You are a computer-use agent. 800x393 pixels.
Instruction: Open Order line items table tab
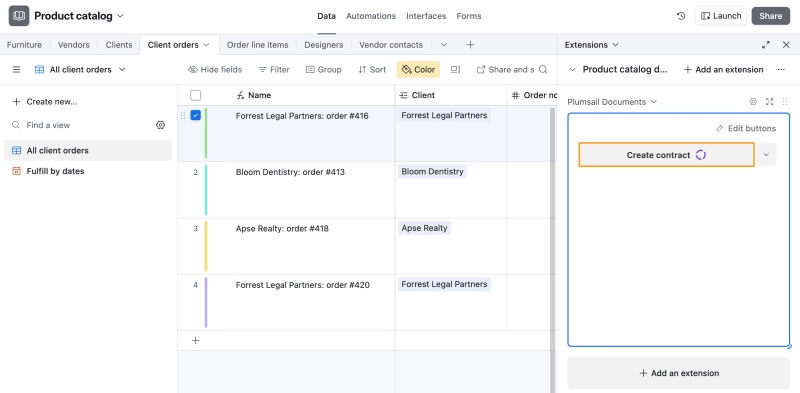[x=258, y=45]
